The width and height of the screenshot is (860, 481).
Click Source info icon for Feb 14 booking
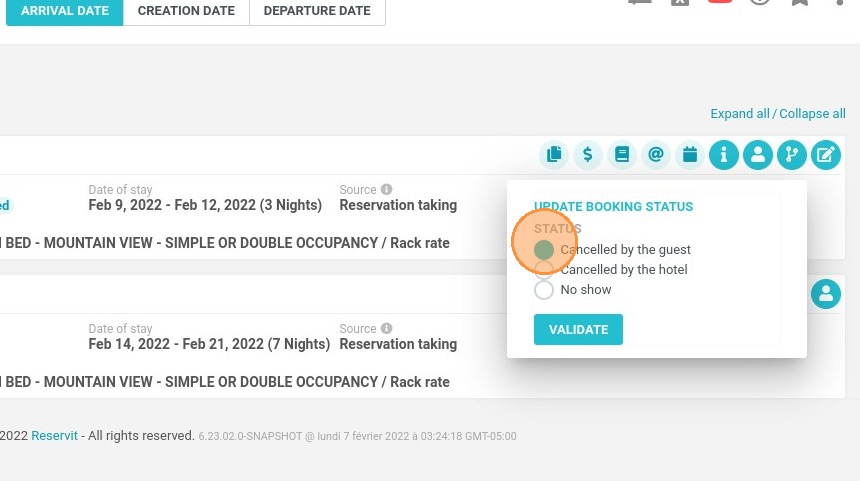387,328
